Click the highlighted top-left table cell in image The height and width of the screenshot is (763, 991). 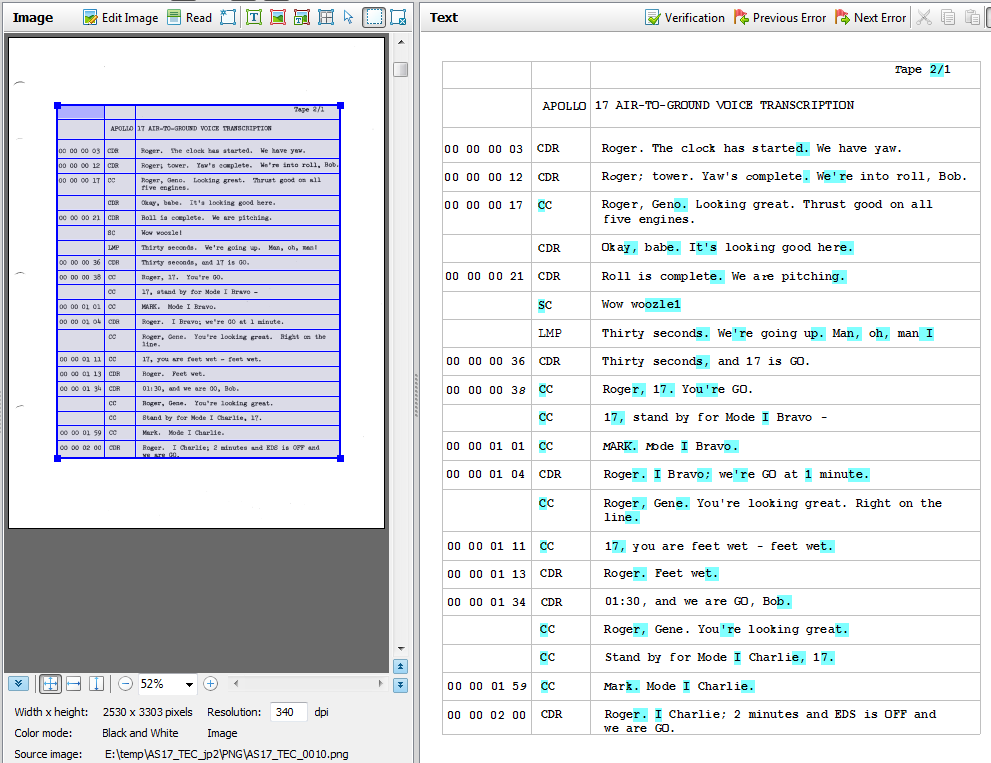[x=81, y=113]
